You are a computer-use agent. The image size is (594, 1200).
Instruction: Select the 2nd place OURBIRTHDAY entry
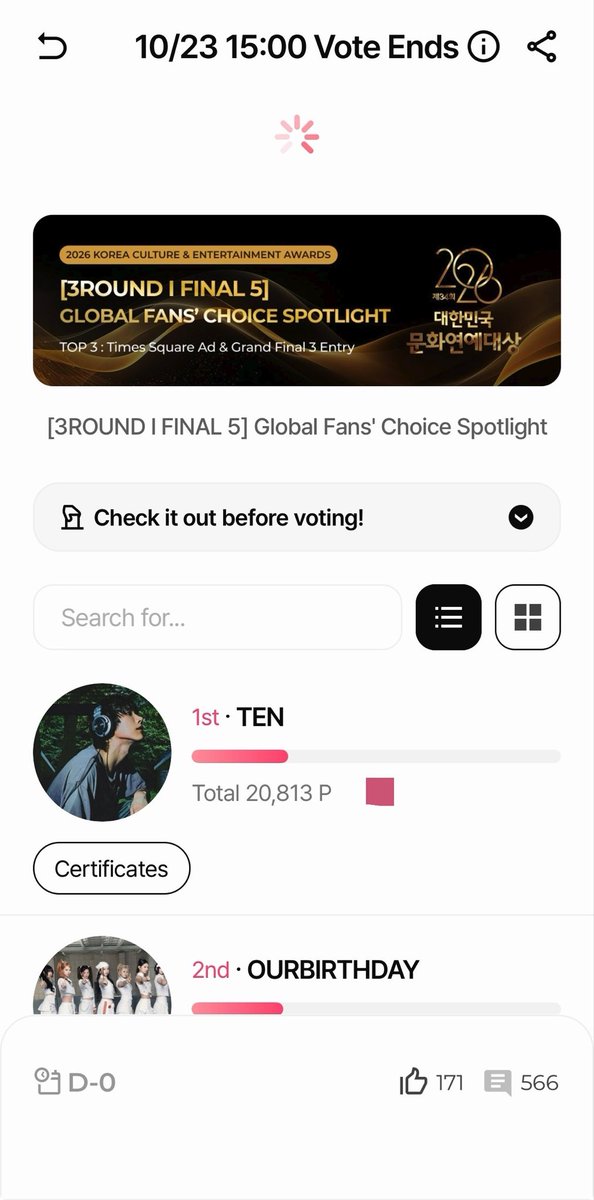point(297,976)
